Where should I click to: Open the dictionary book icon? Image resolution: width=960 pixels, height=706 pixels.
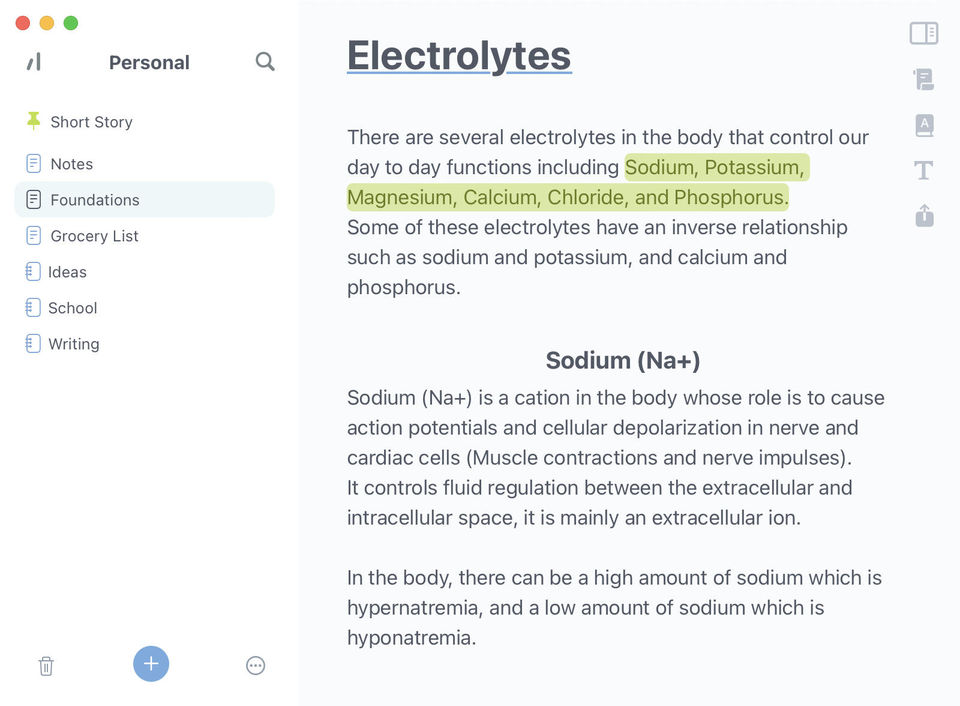(924, 125)
